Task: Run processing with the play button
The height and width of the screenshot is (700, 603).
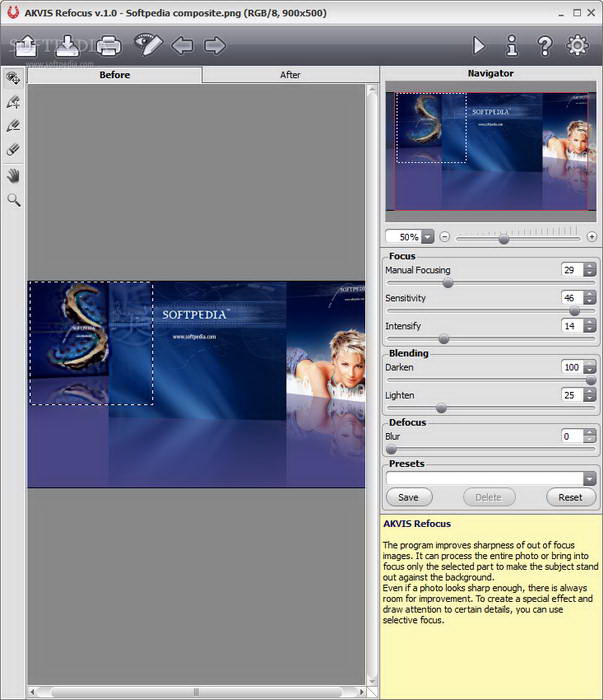Action: pos(479,46)
